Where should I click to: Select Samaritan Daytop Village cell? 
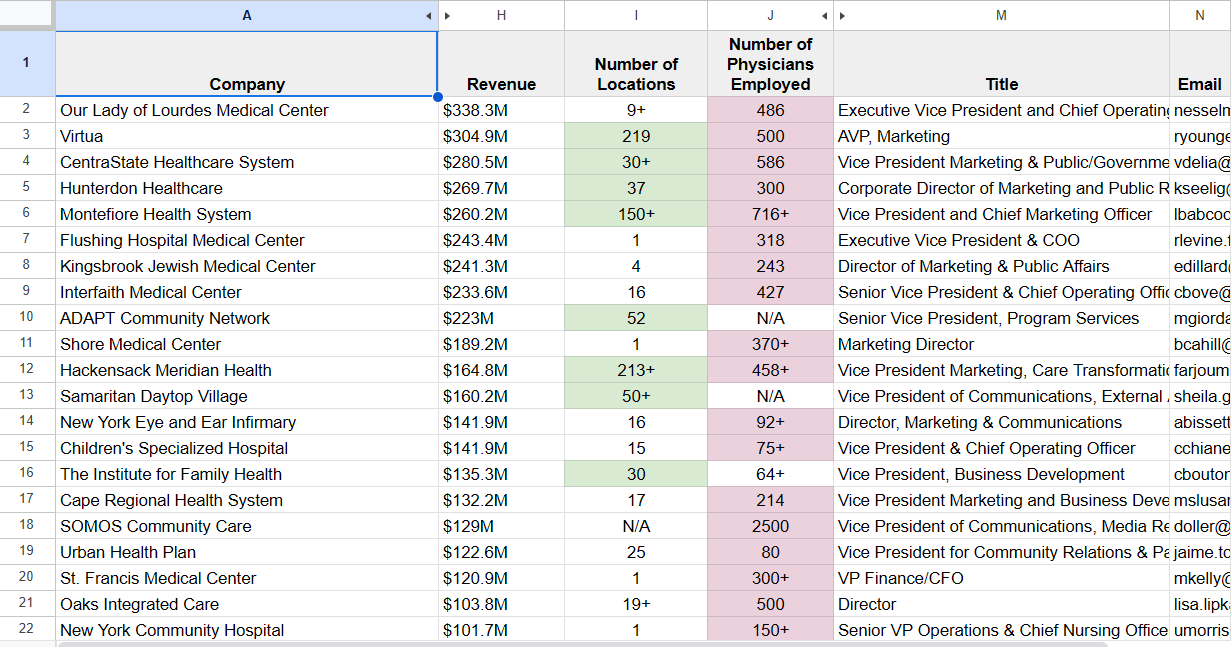[247, 396]
